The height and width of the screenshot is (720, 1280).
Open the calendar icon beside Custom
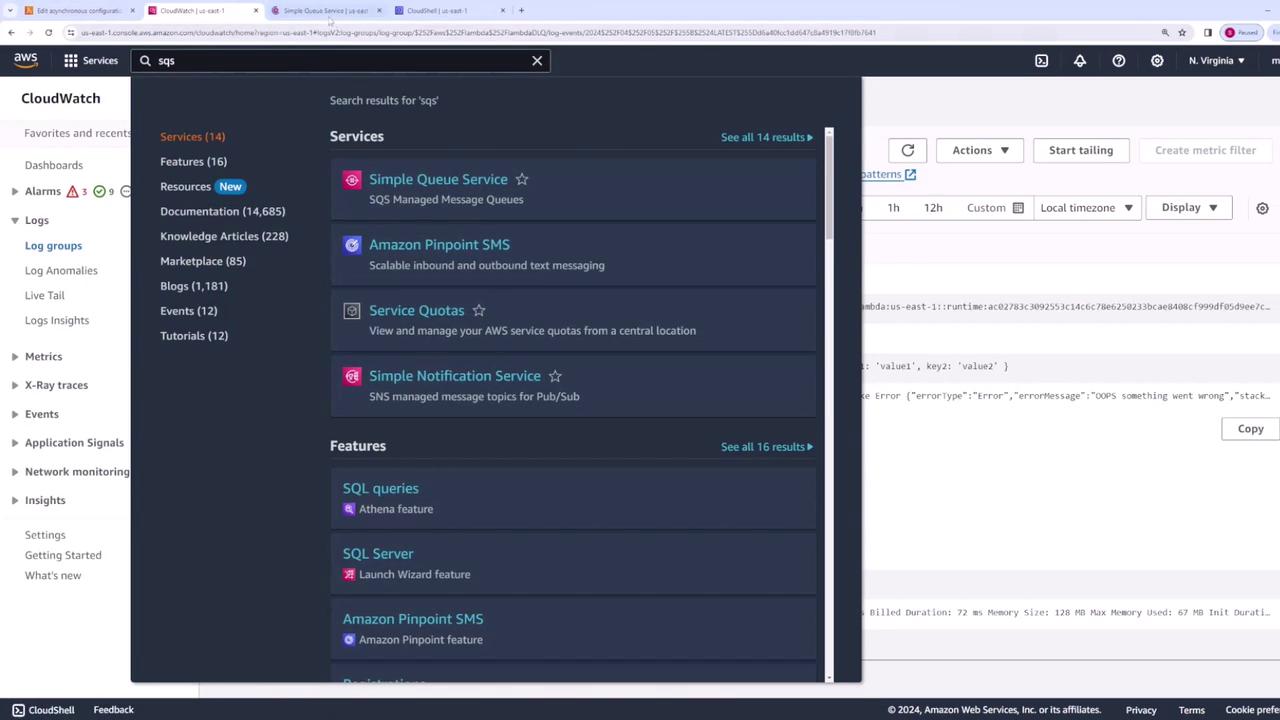(1018, 208)
